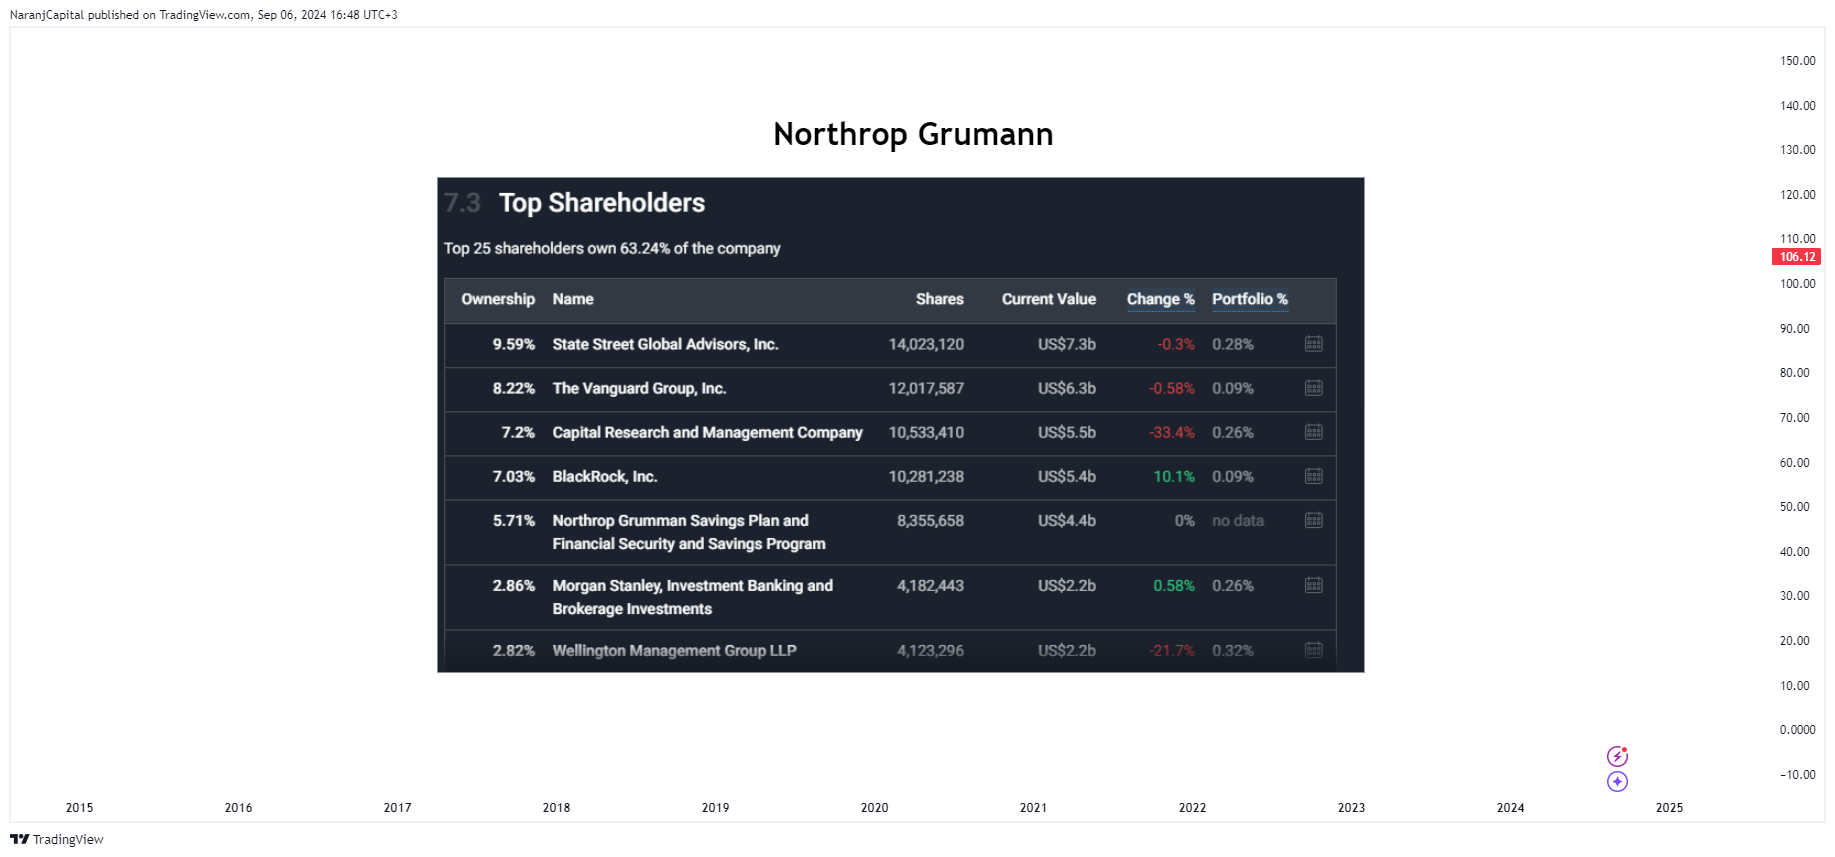Click the 150.00 price axis label
The width and height of the screenshot is (1835, 857).
tap(1797, 61)
